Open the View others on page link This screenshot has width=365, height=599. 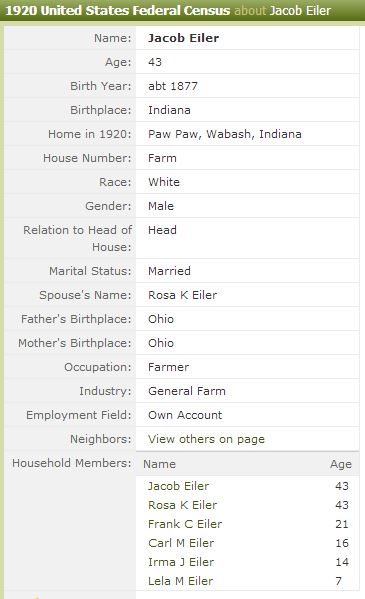[206, 439]
